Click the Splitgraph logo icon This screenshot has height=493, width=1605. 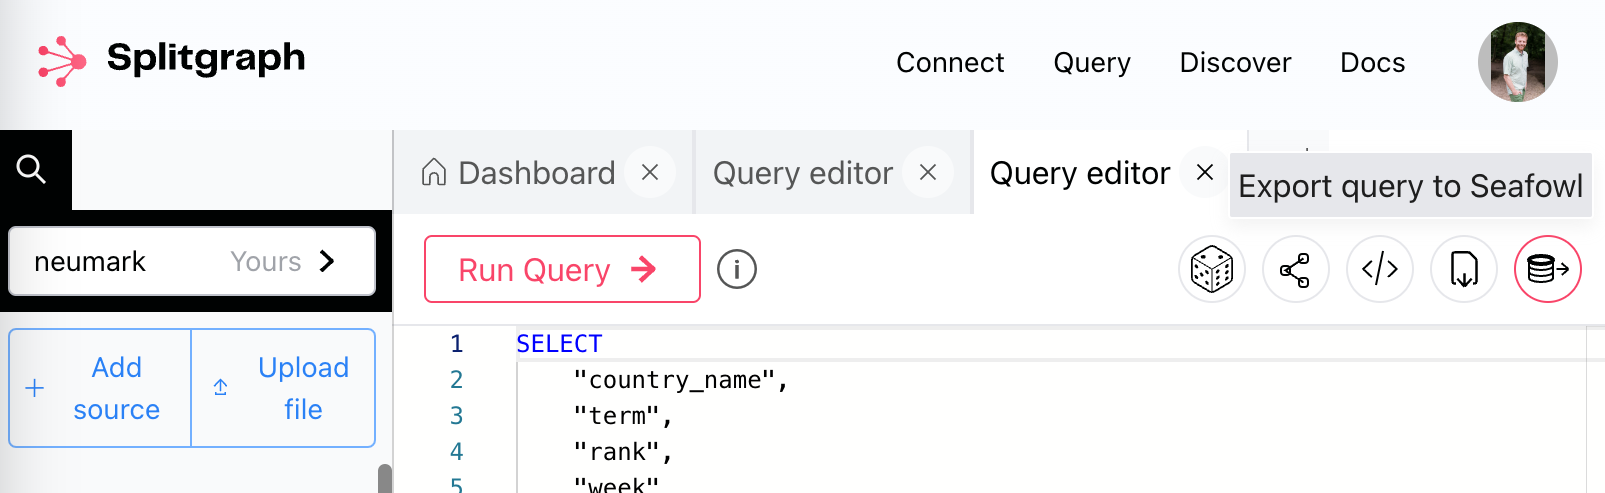point(62,61)
